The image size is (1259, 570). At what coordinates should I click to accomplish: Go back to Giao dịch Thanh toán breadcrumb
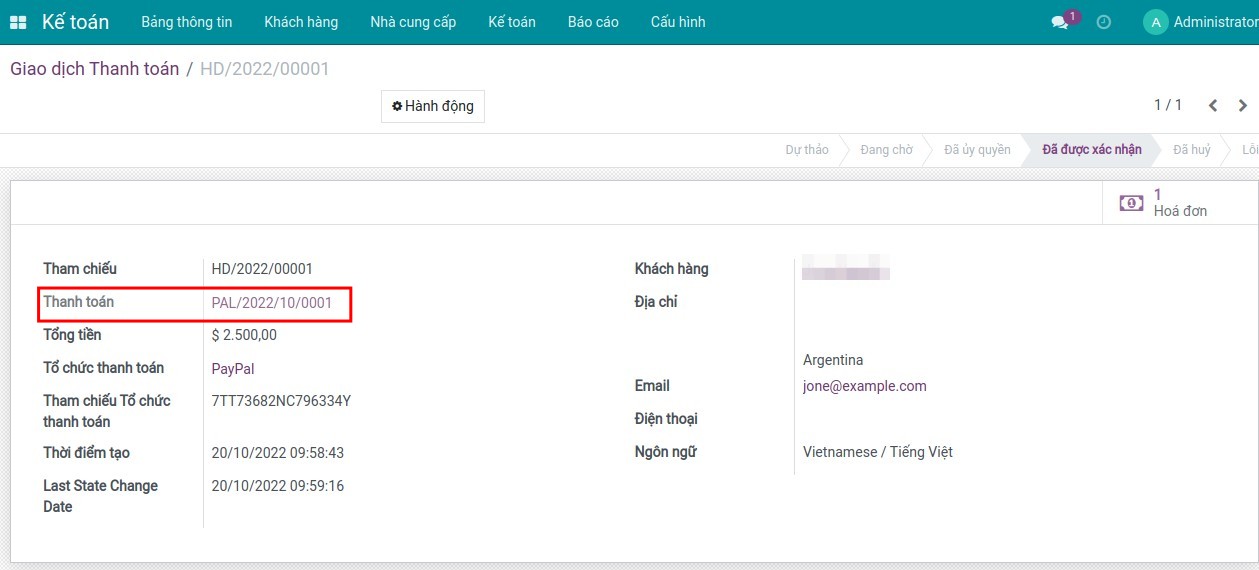click(x=95, y=69)
